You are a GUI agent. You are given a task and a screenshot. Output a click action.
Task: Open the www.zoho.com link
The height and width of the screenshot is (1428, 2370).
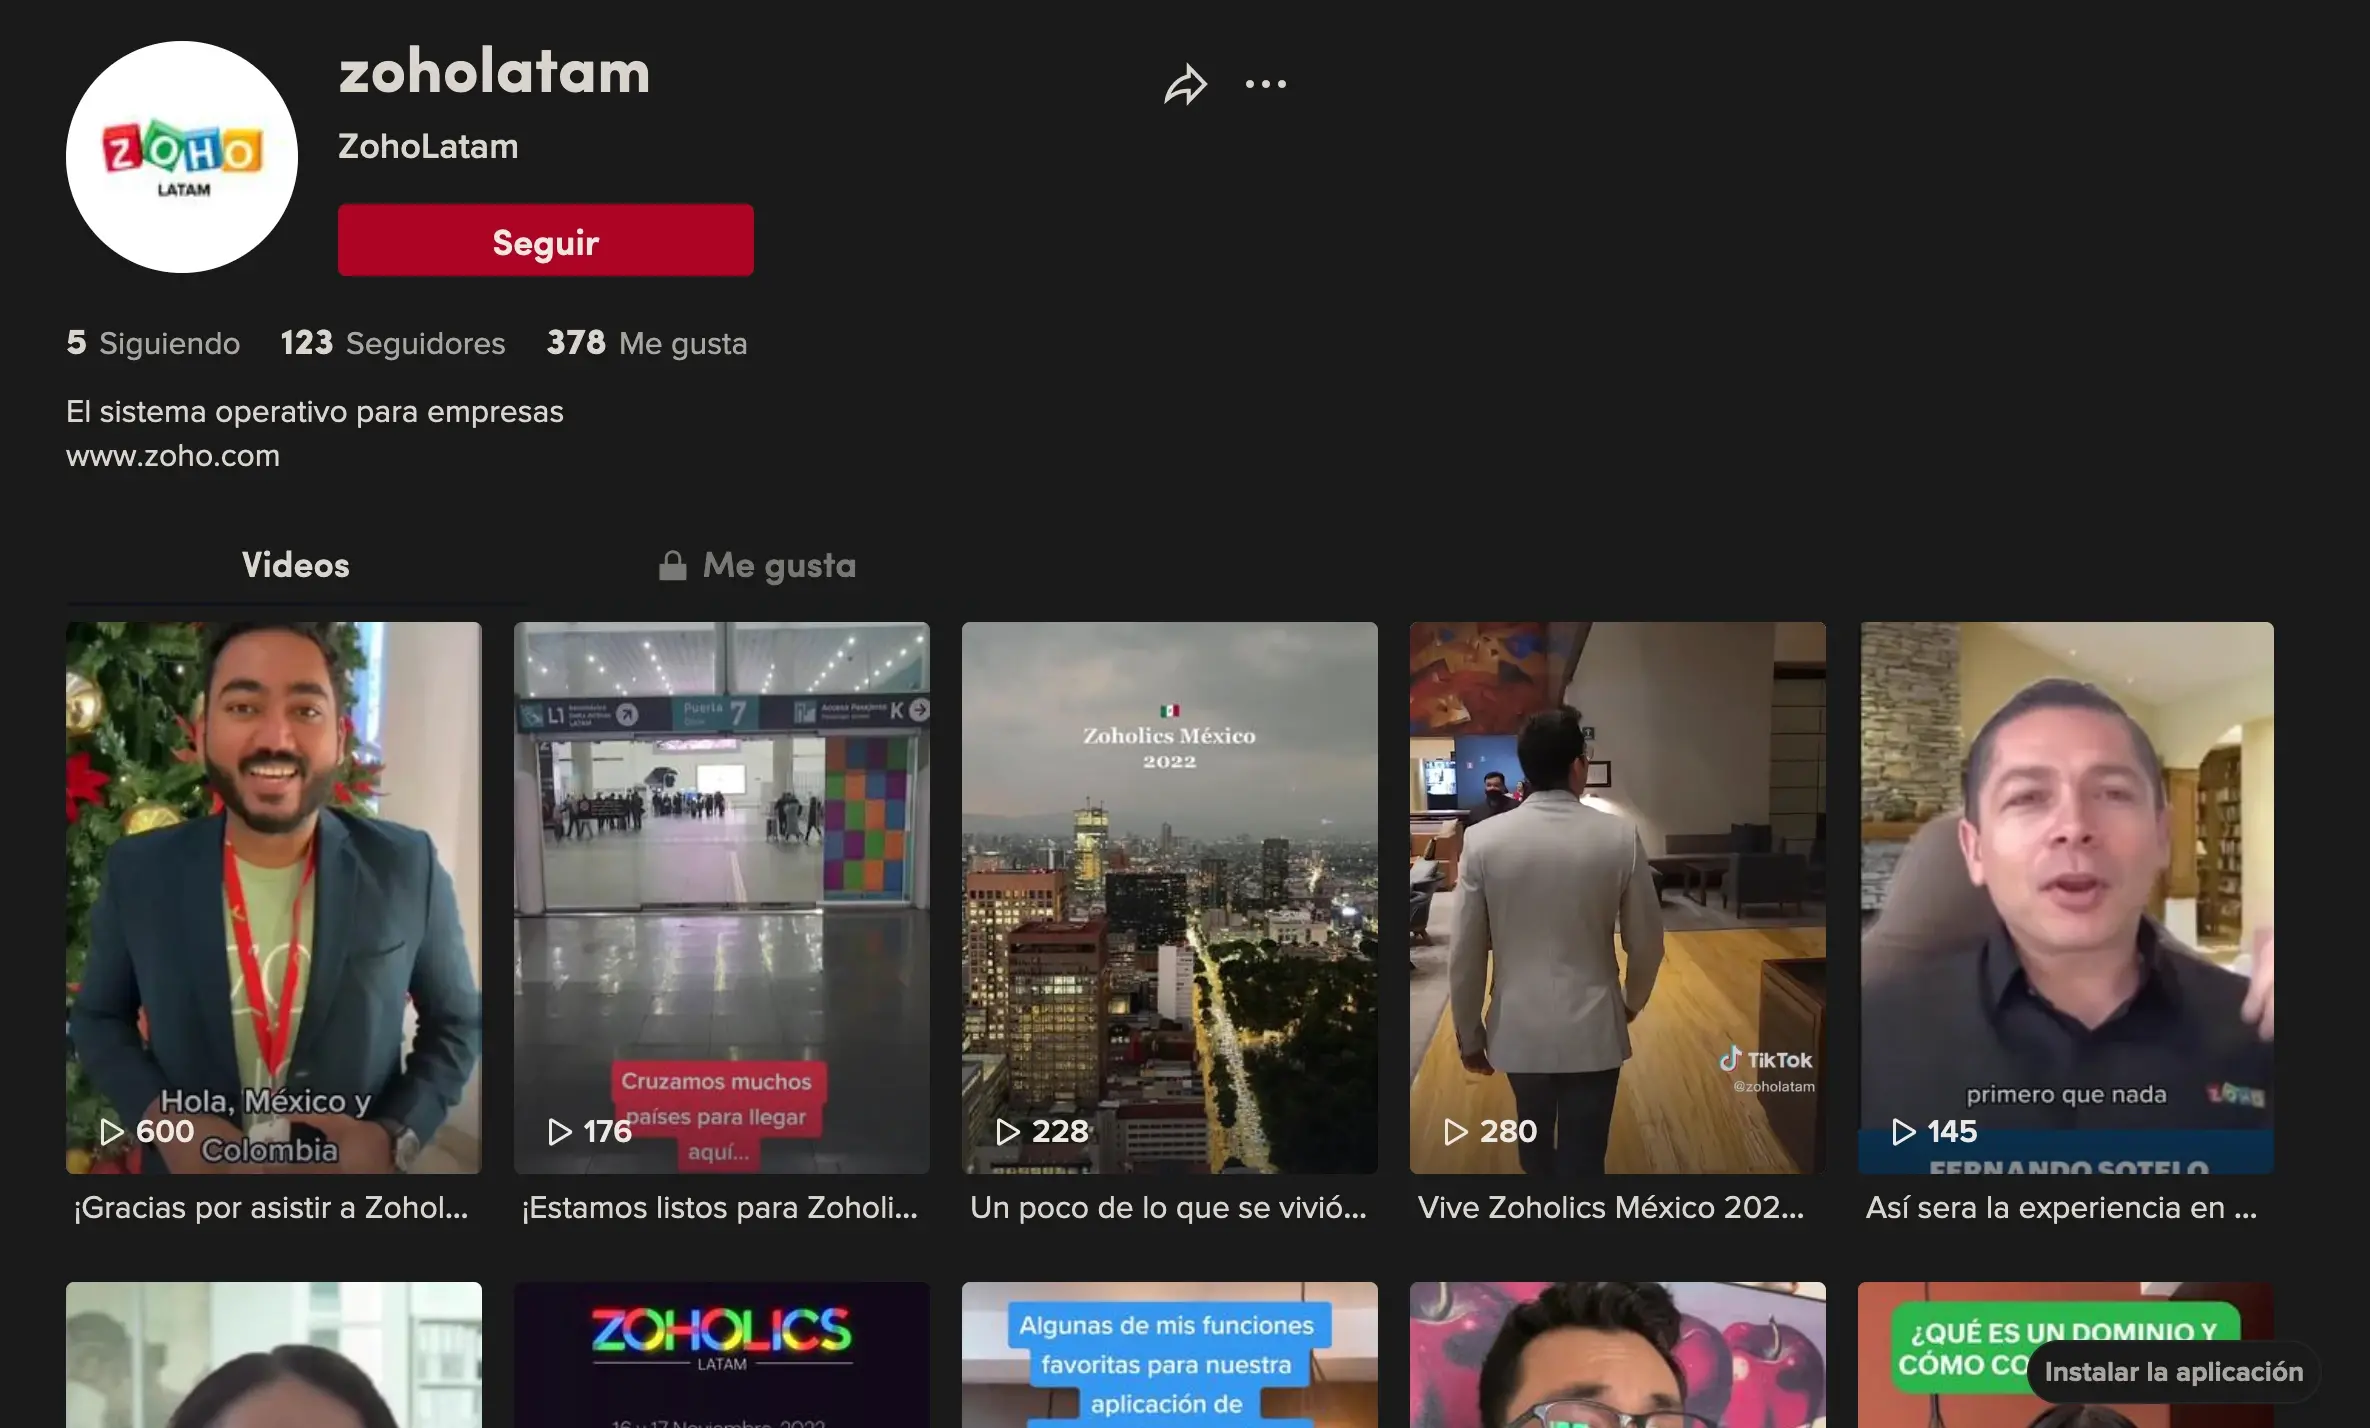coord(173,456)
